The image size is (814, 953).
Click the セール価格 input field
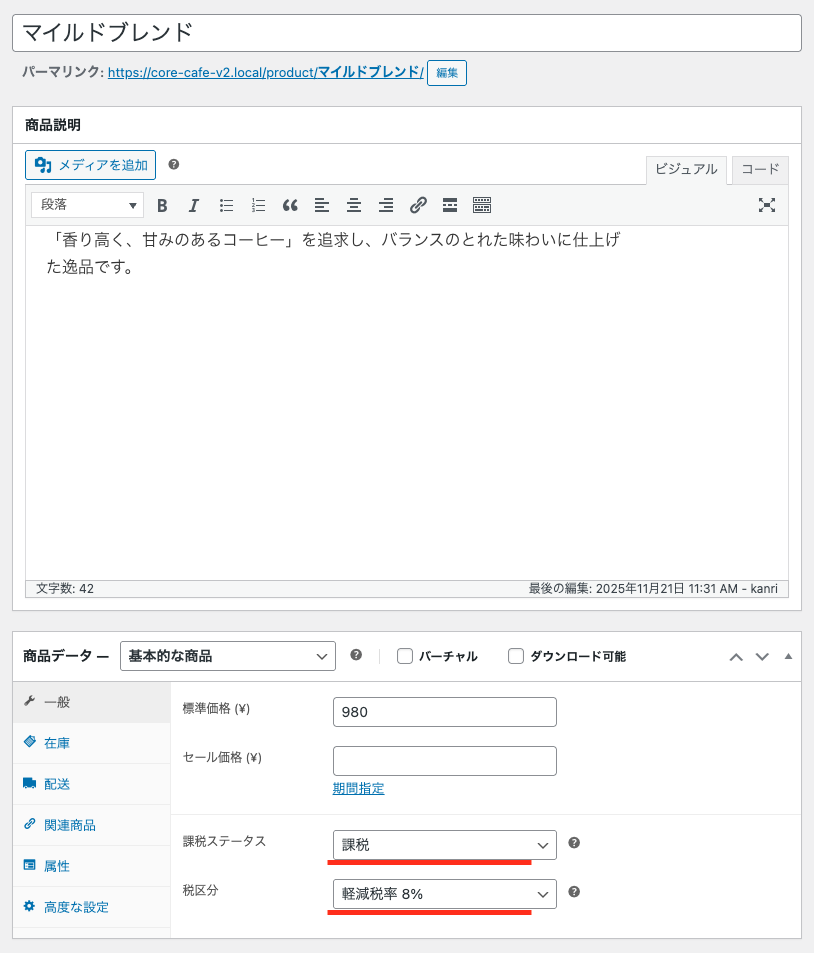tap(444, 761)
